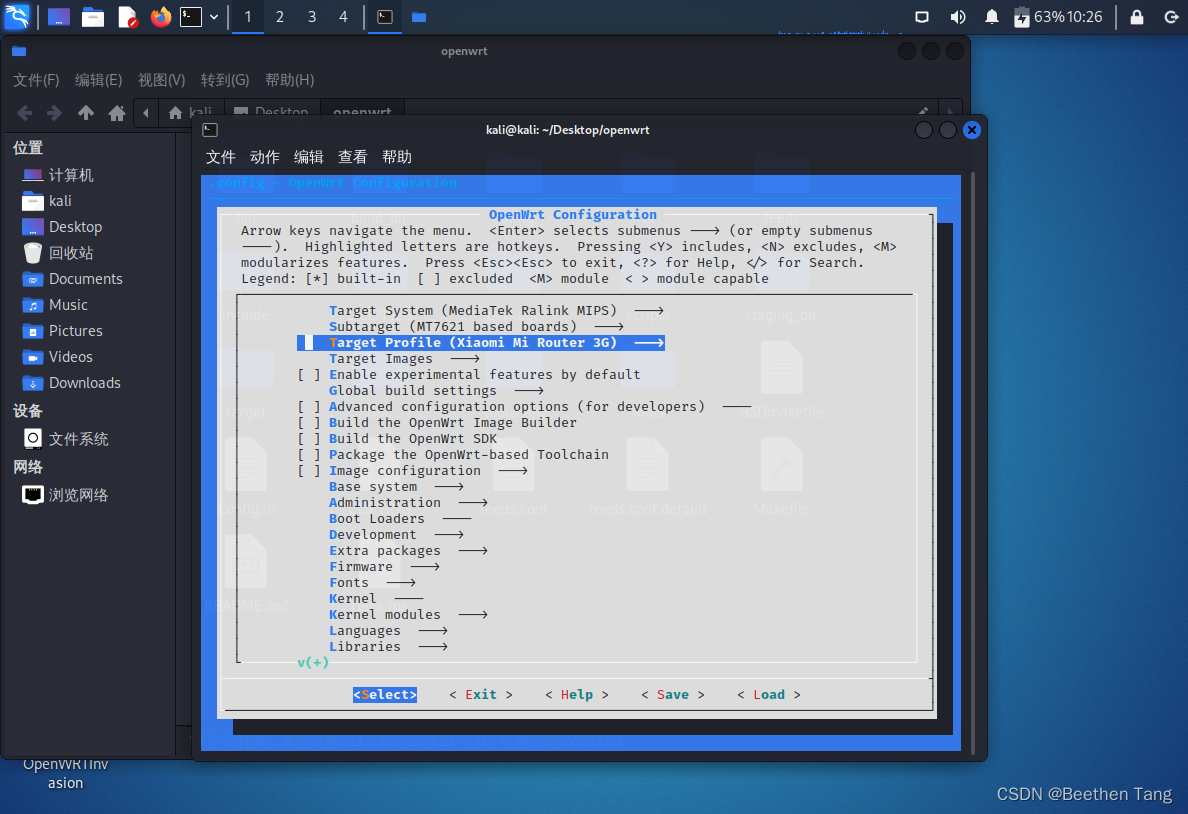This screenshot has height=814, width=1188.
Task: Open the display settings tray icon
Action: (921, 17)
